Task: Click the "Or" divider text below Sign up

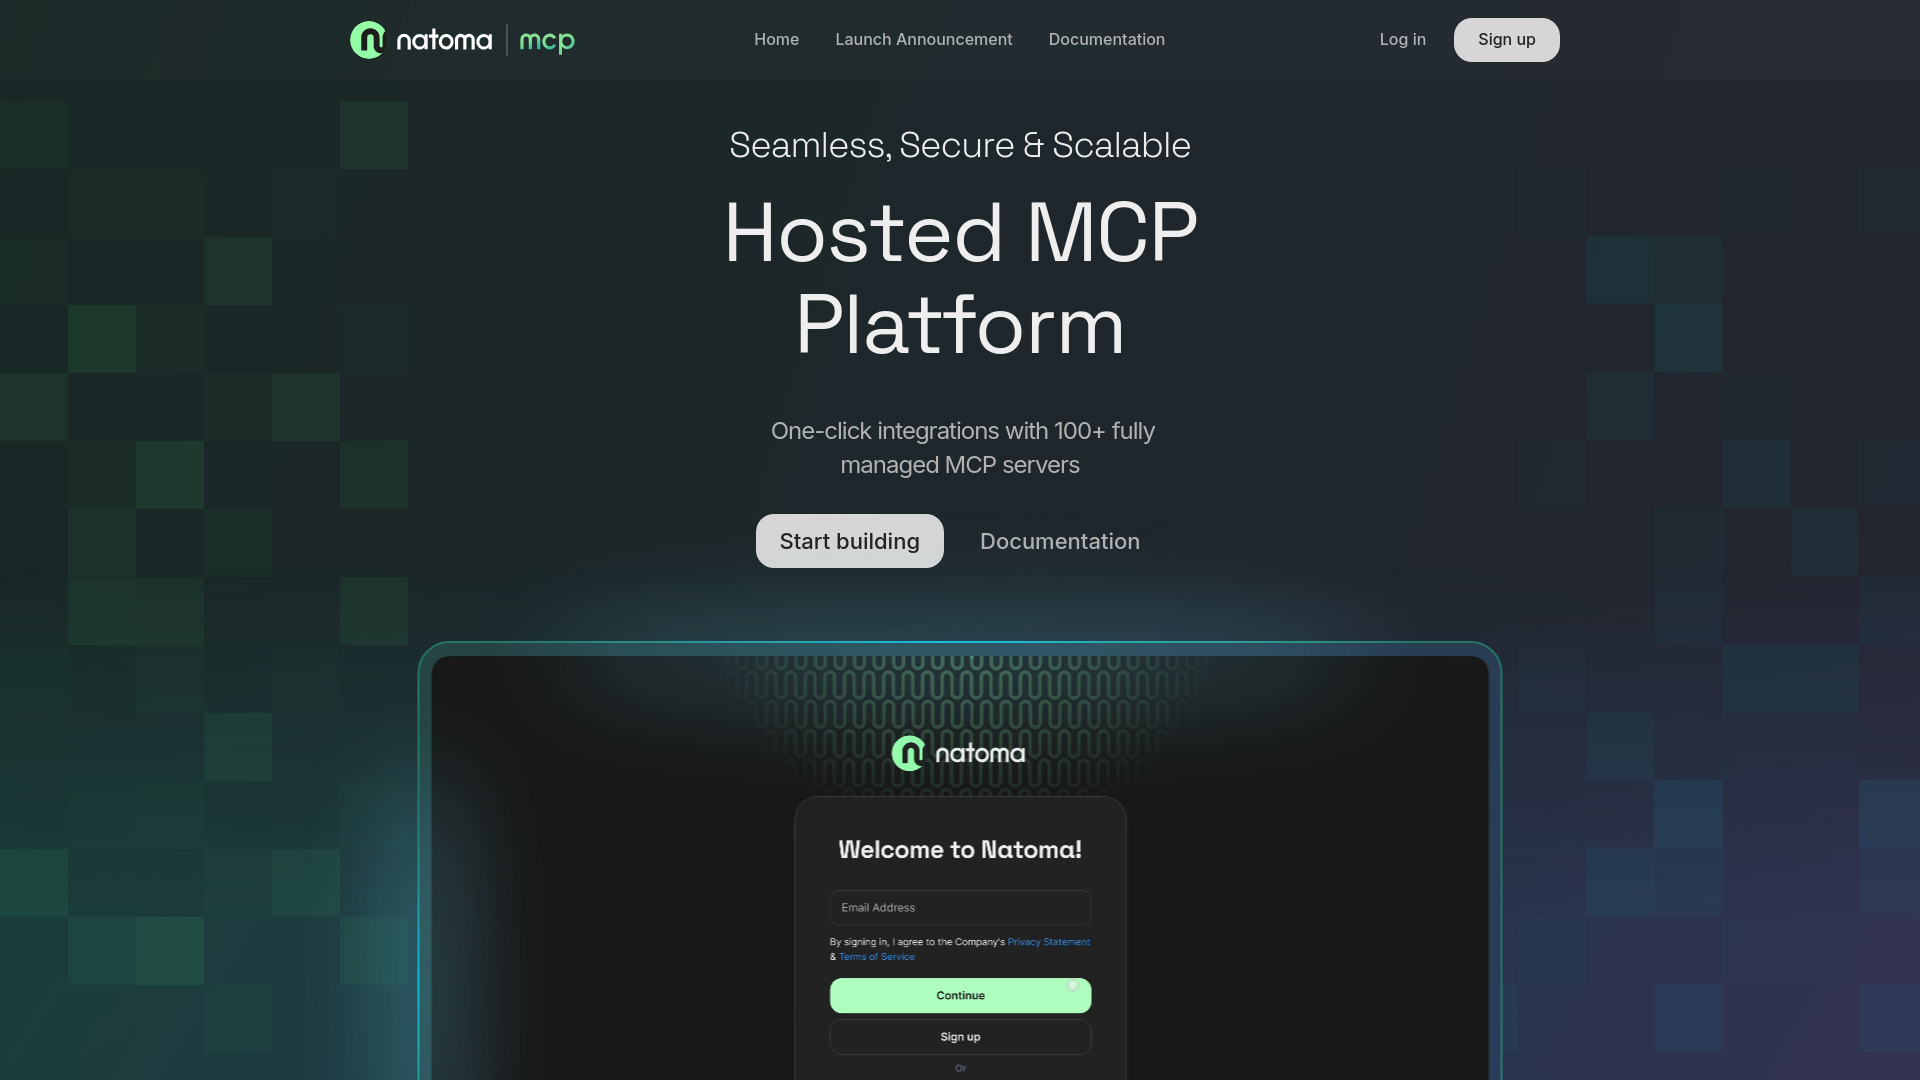Action: tap(960, 1068)
